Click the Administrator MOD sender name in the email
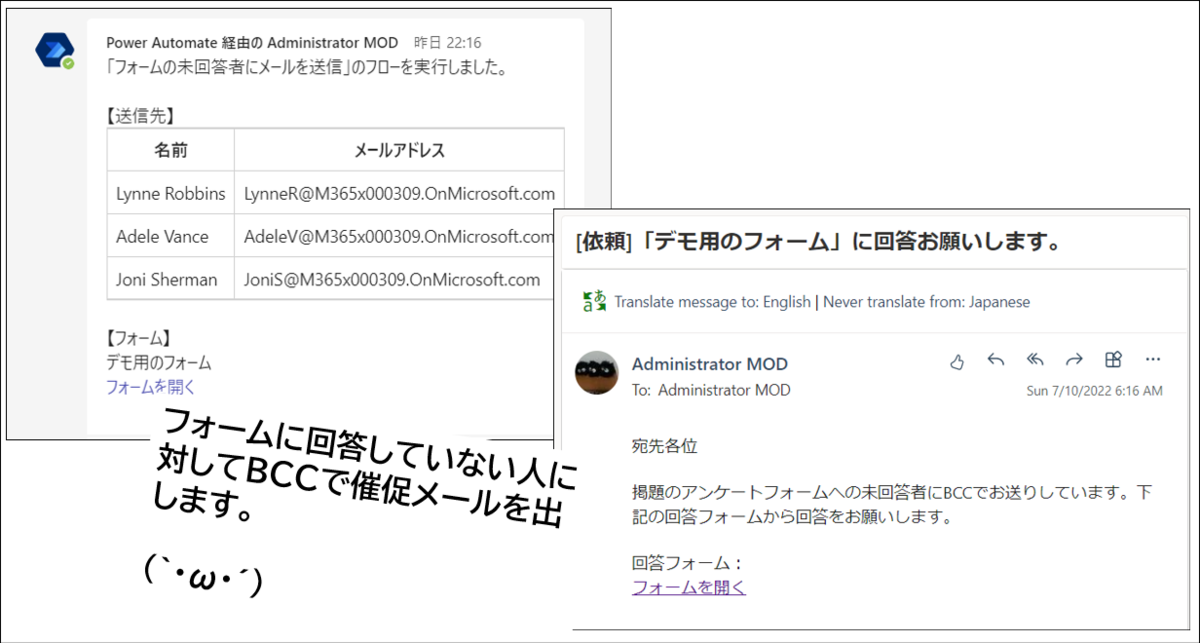 tap(710, 364)
